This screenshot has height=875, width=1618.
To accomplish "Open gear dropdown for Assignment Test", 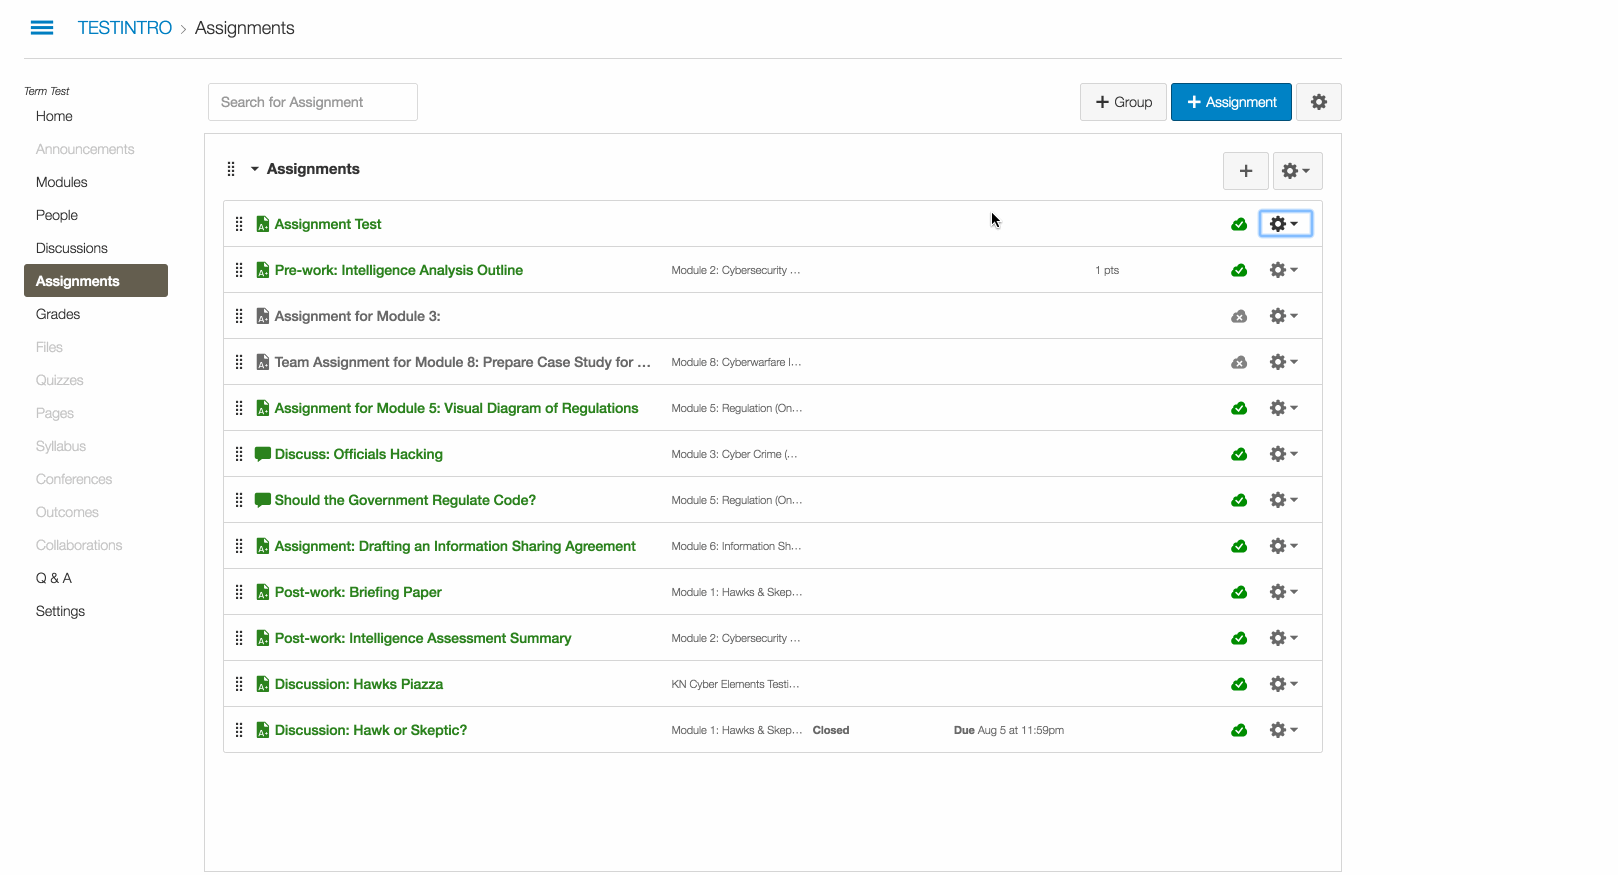I will [1284, 224].
